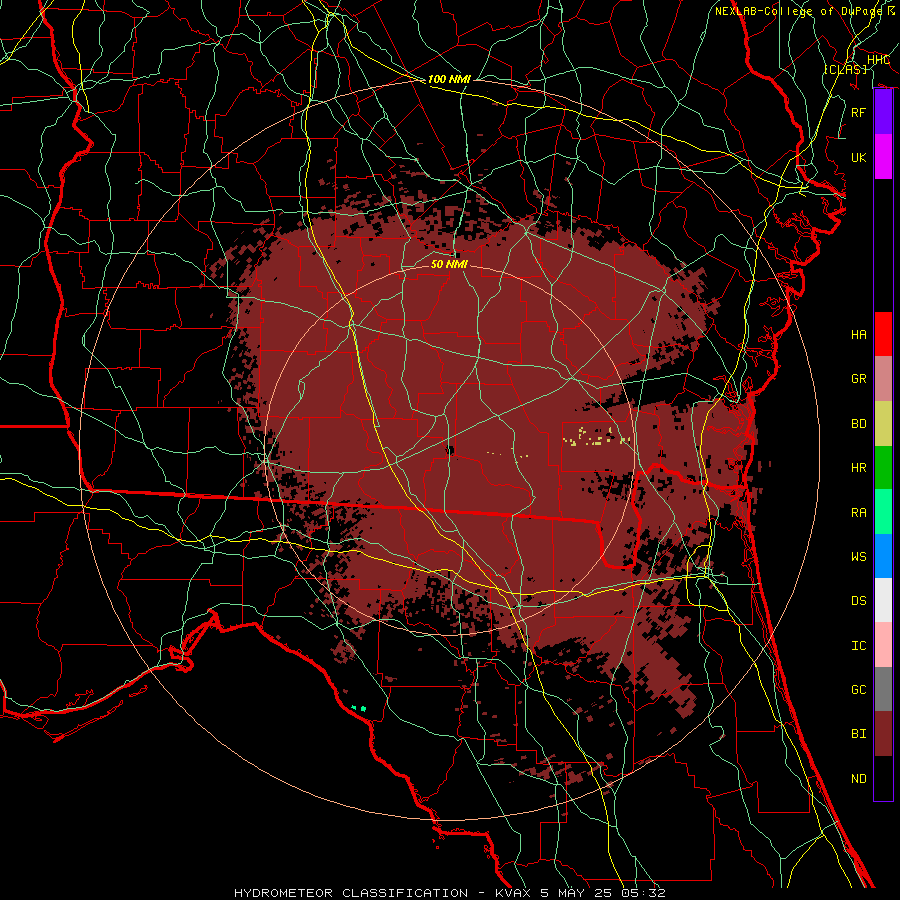
Task: Click the RF purple legend swatch
Action: coord(883,112)
